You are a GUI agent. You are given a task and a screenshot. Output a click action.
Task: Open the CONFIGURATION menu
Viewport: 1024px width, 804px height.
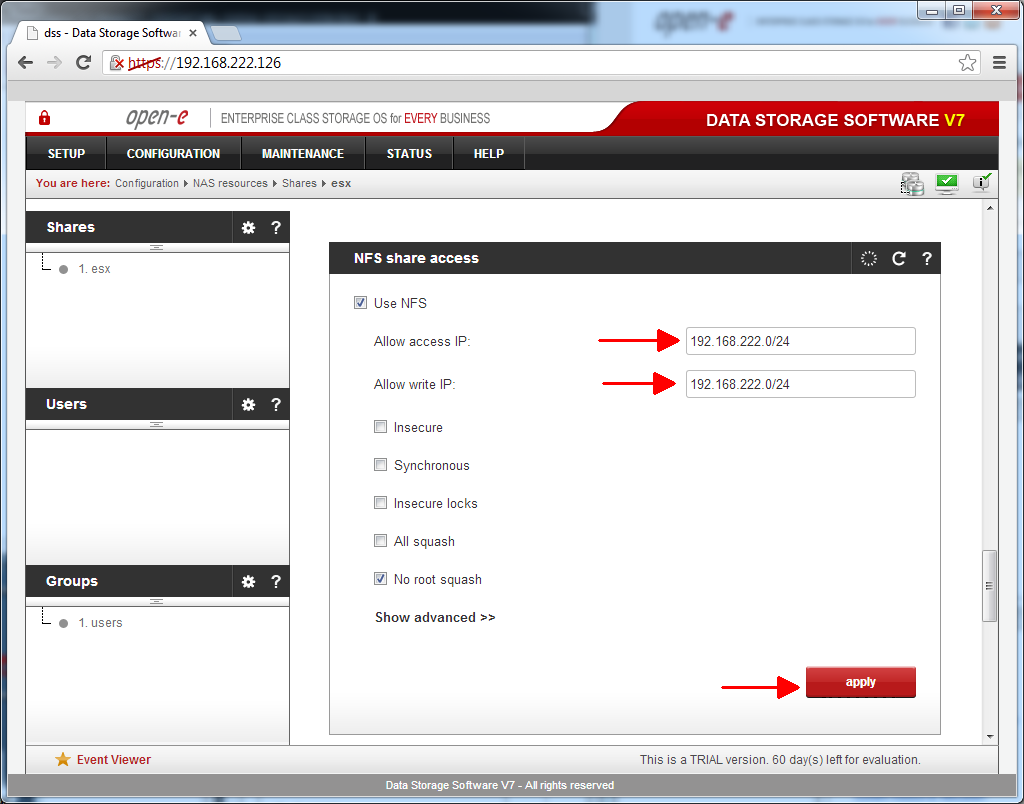(173, 153)
